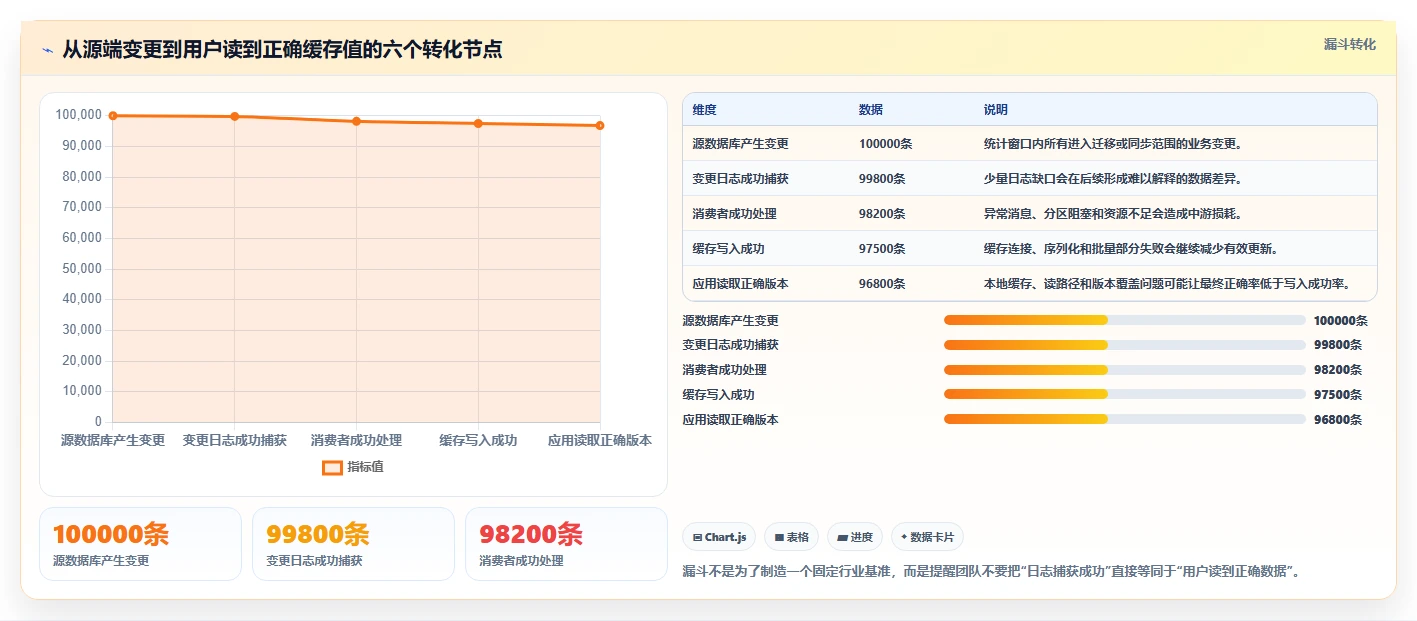Click the 应用读取正确版本 progress bar
1417x621 pixels.
pos(1125,419)
